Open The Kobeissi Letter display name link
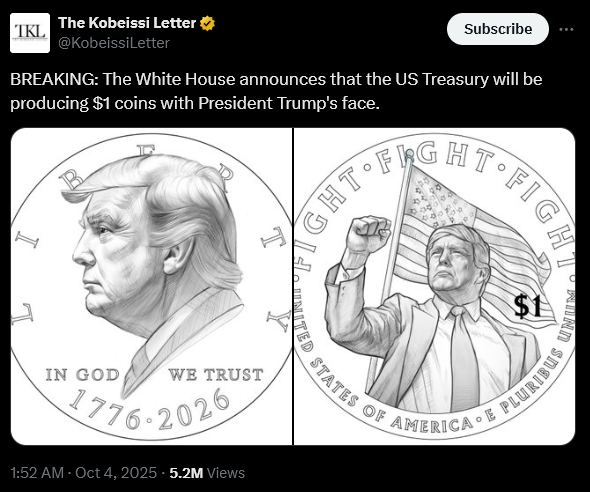Image resolution: width=590 pixels, height=492 pixels. [x=127, y=23]
